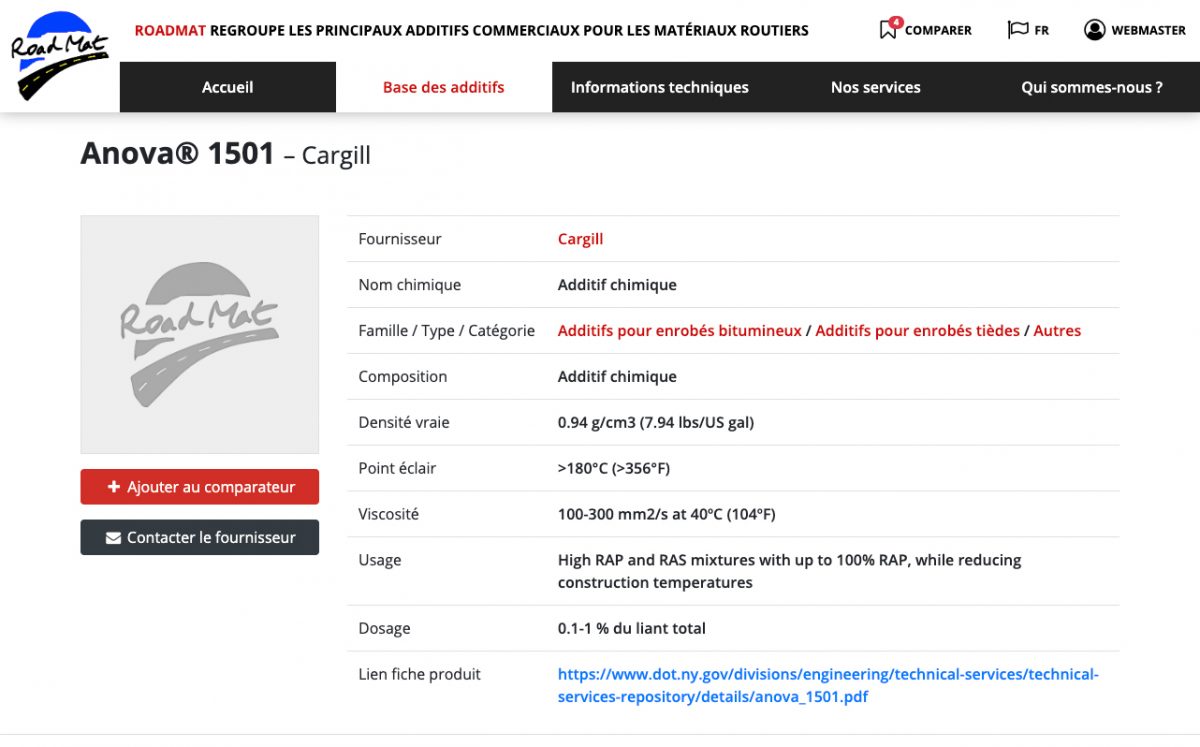
Task: Open the Qui sommes-nous ? page
Action: coord(1091,87)
